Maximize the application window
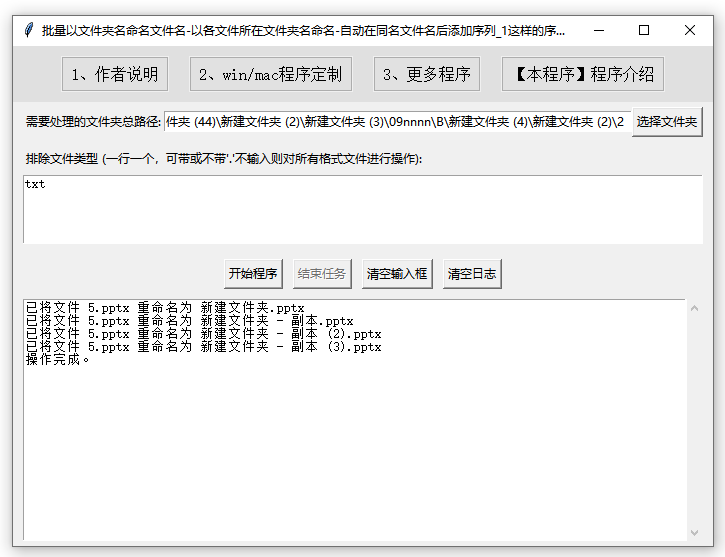This screenshot has height=557, width=725. (644, 31)
